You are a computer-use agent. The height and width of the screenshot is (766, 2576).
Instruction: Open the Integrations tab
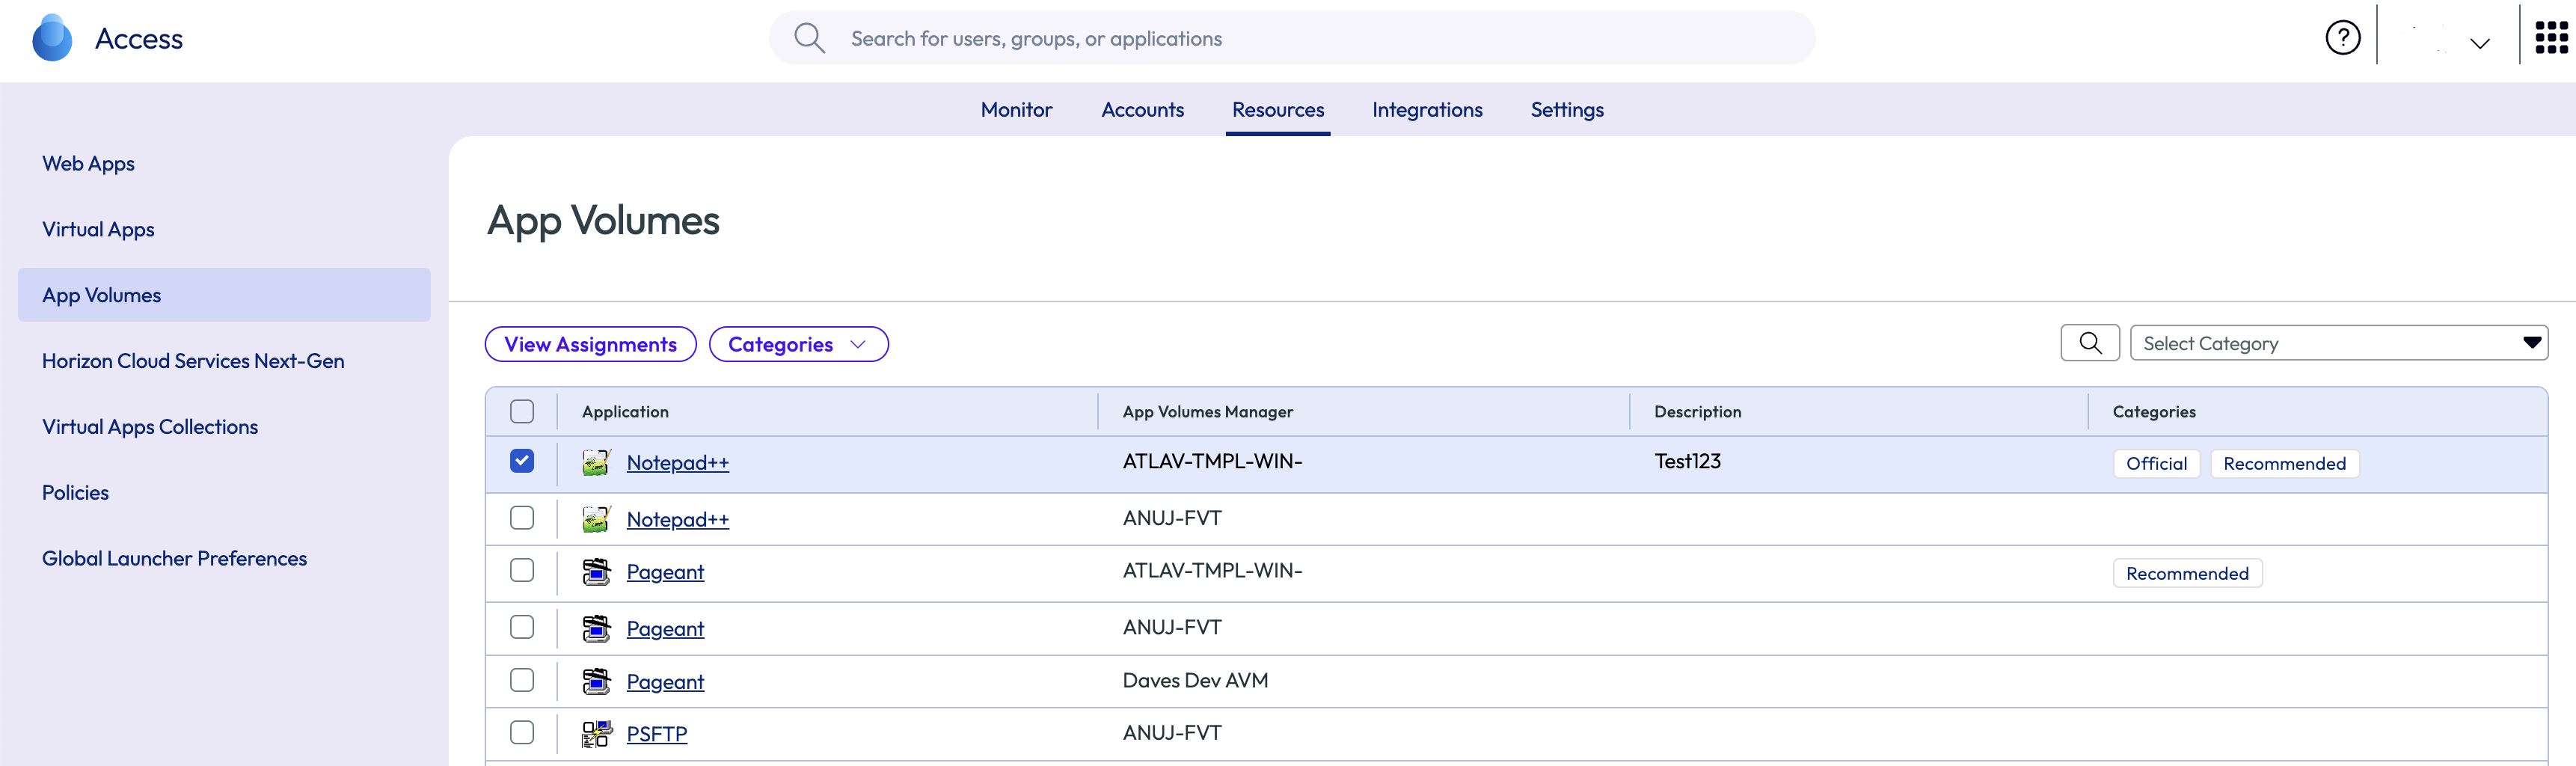[x=1427, y=110]
